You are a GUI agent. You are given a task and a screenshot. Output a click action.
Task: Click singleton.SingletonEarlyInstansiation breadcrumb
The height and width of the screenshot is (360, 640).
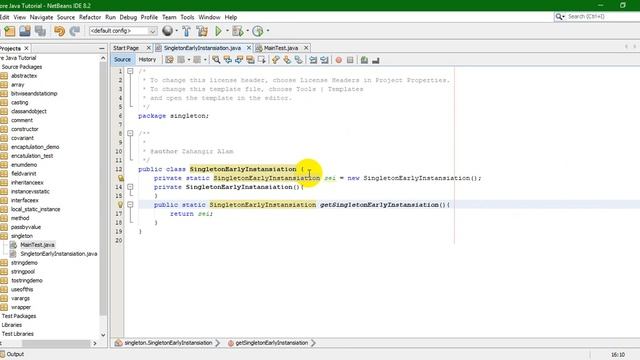click(168, 343)
